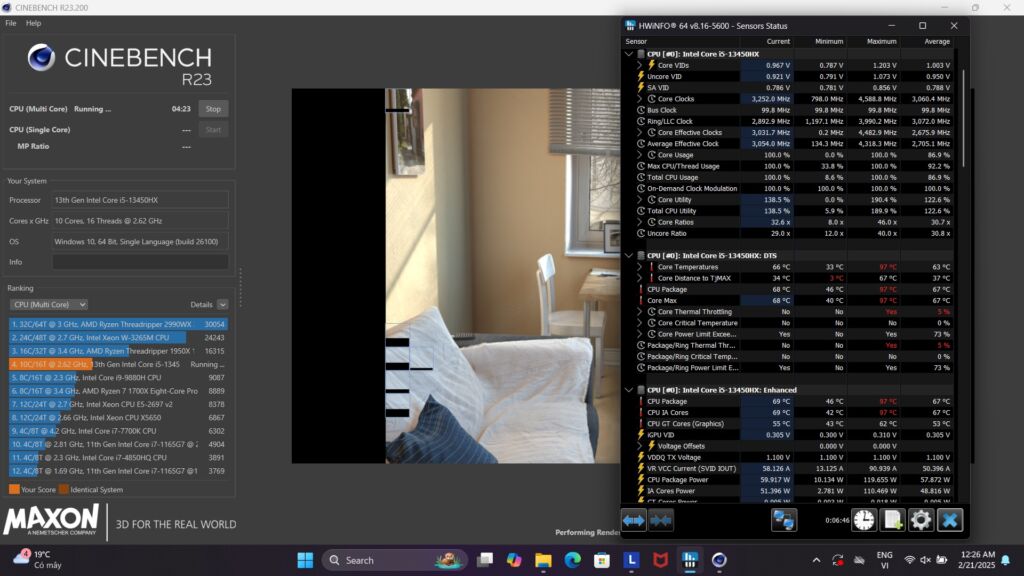
Task: Switch to the HWiNFO taskbar icon
Action: click(x=690, y=560)
